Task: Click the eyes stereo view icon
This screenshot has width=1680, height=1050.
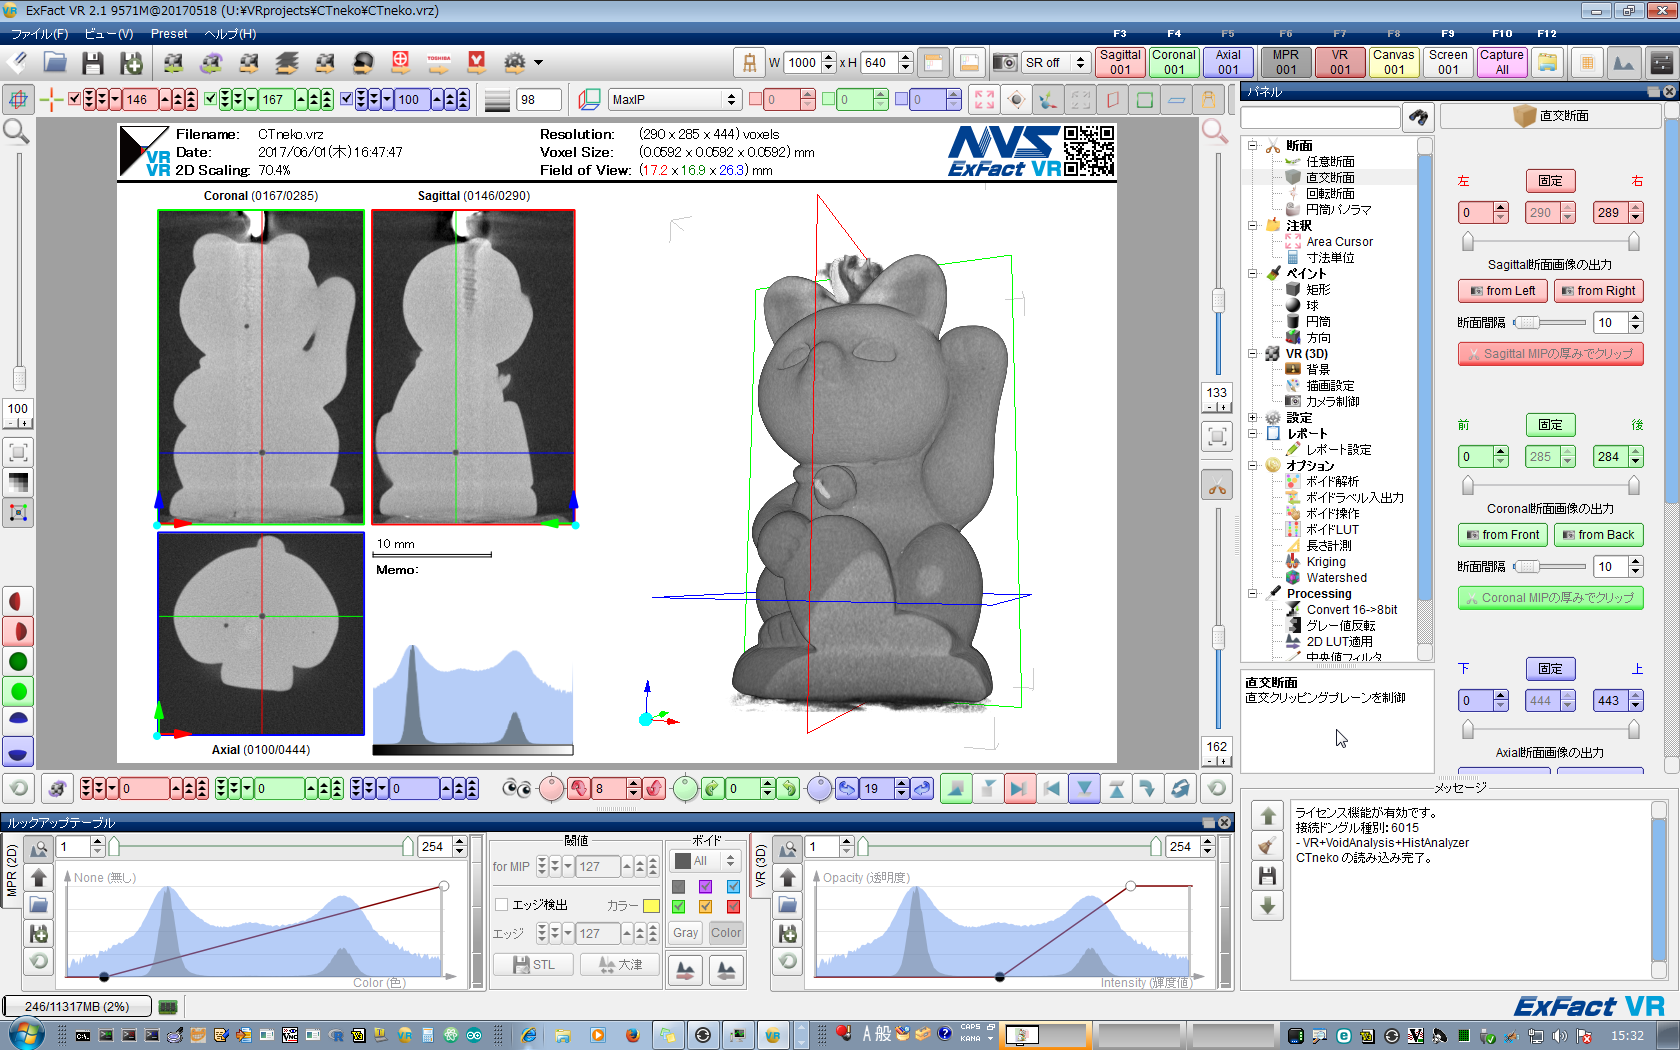Action: pyautogui.click(x=517, y=789)
